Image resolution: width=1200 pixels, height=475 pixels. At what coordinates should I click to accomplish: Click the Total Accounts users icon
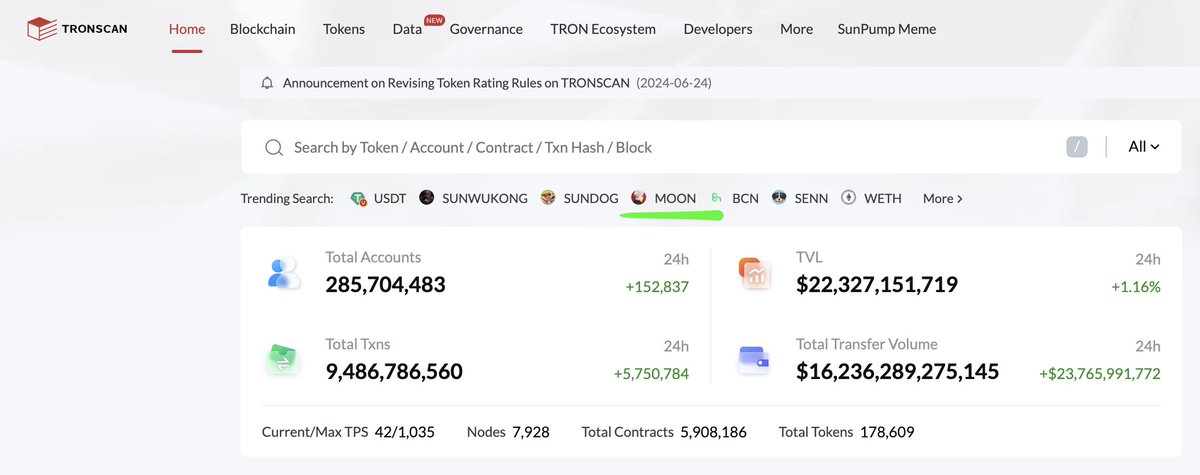284,273
